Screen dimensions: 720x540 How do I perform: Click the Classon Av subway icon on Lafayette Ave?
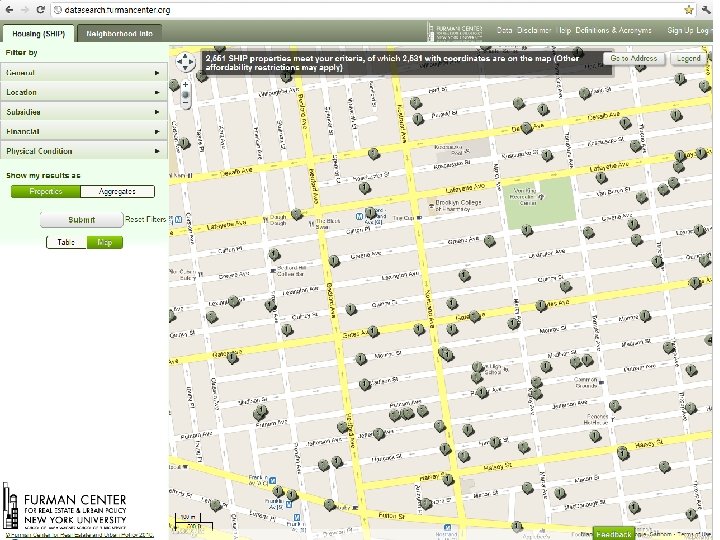179,220
